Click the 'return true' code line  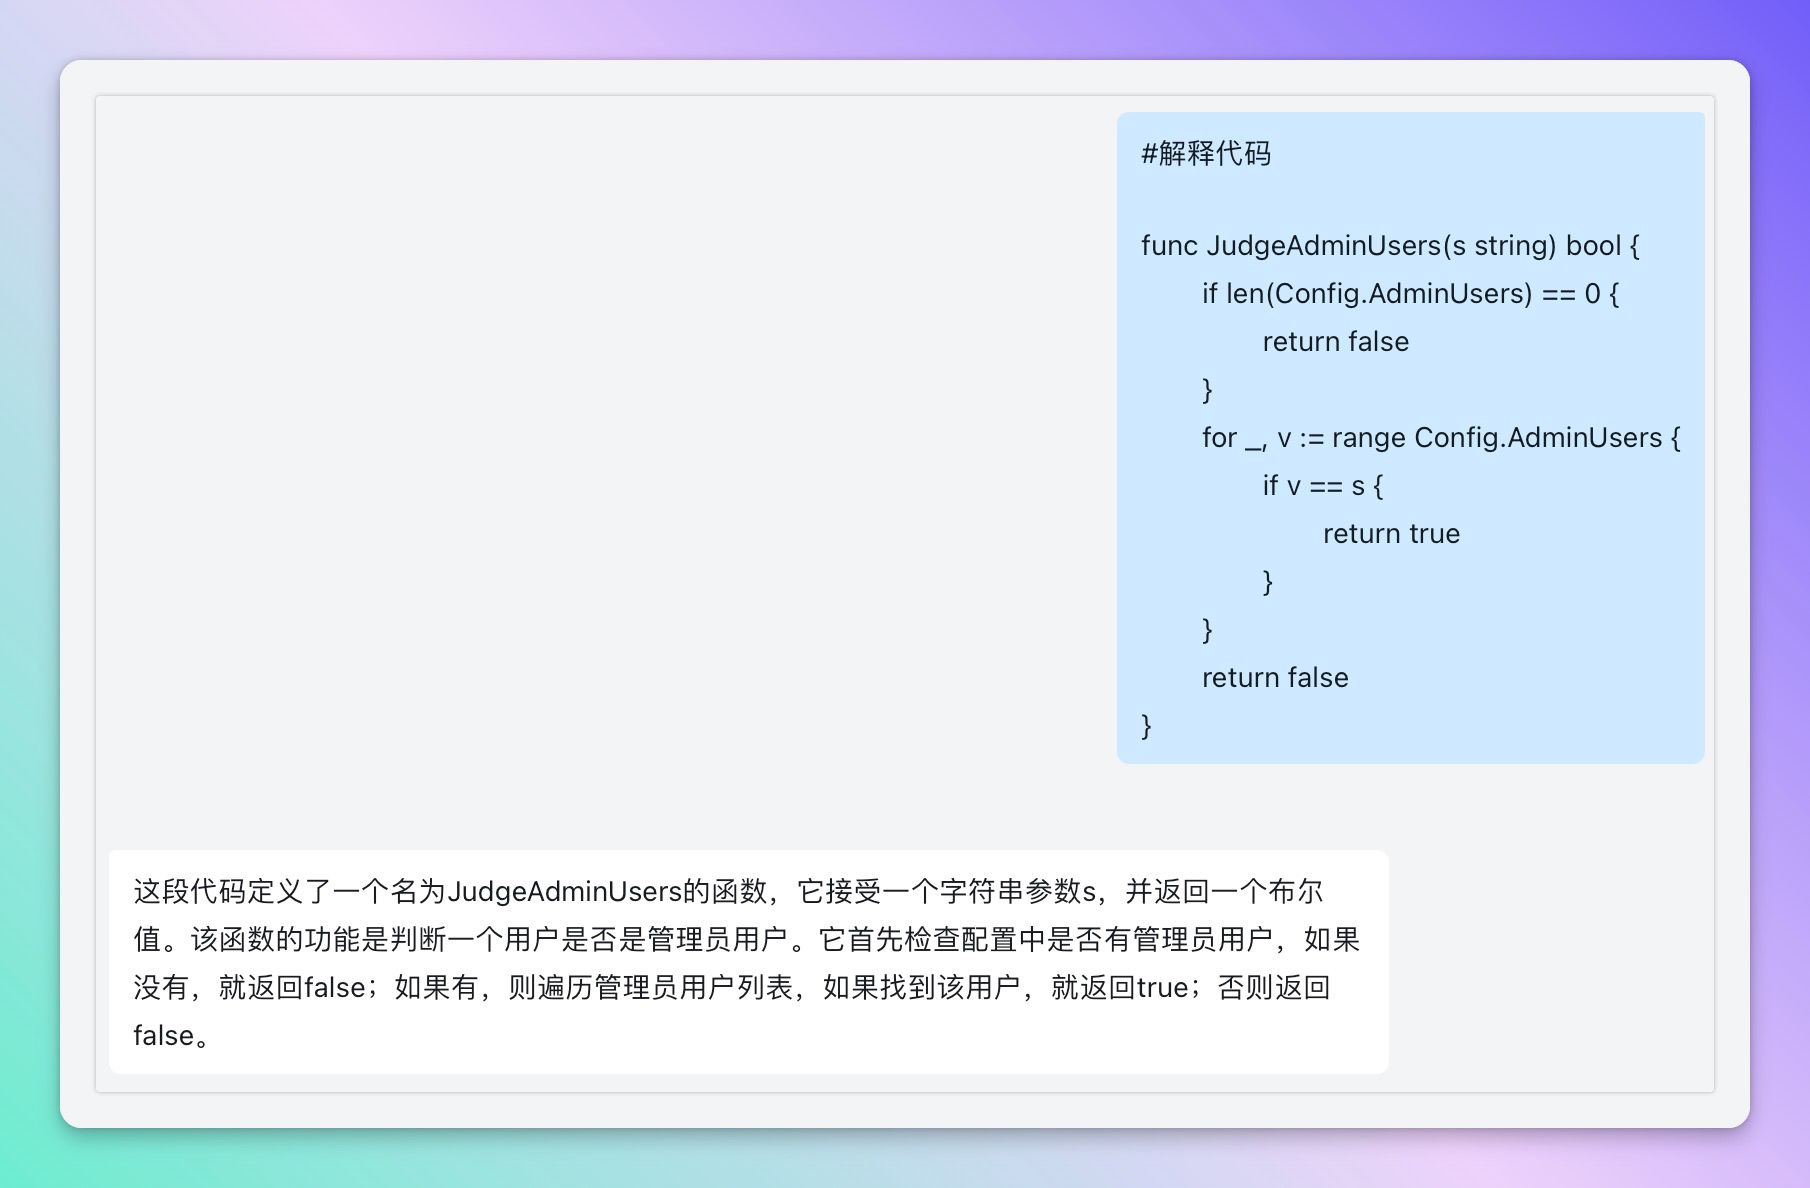pos(1391,534)
